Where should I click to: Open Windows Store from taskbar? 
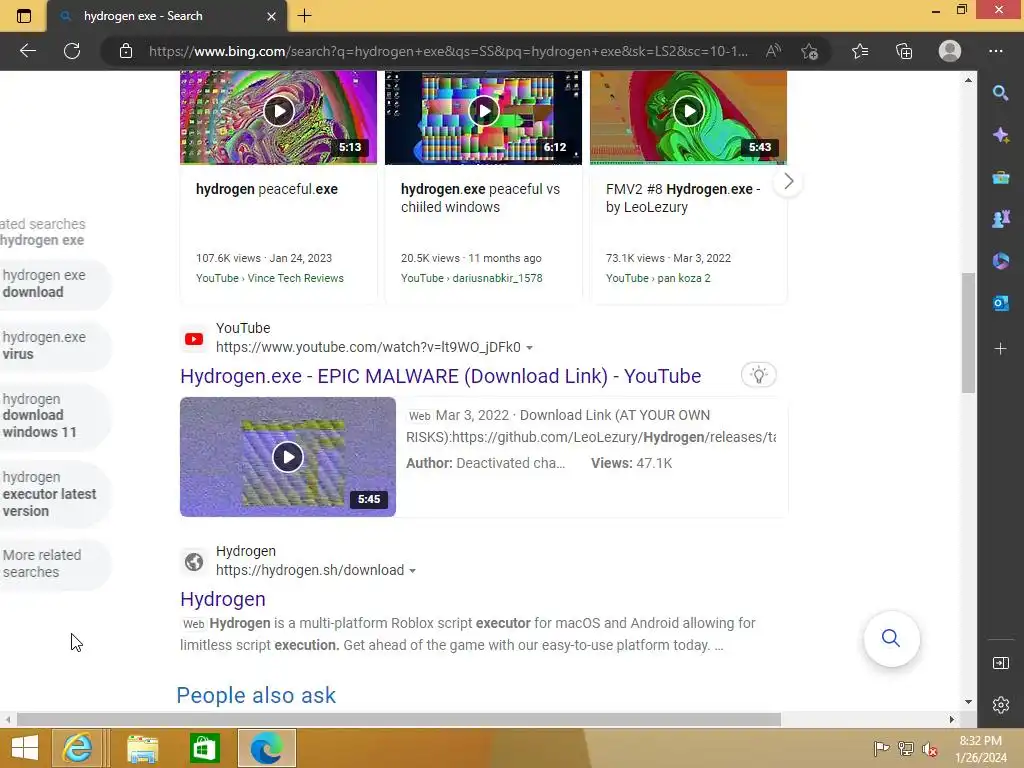tap(204, 748)
